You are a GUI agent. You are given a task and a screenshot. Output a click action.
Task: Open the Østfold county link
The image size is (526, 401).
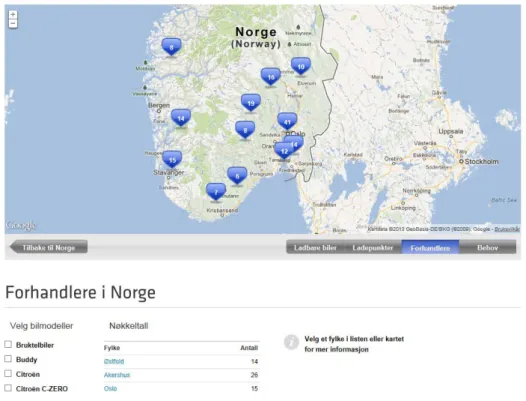(114, 361)
